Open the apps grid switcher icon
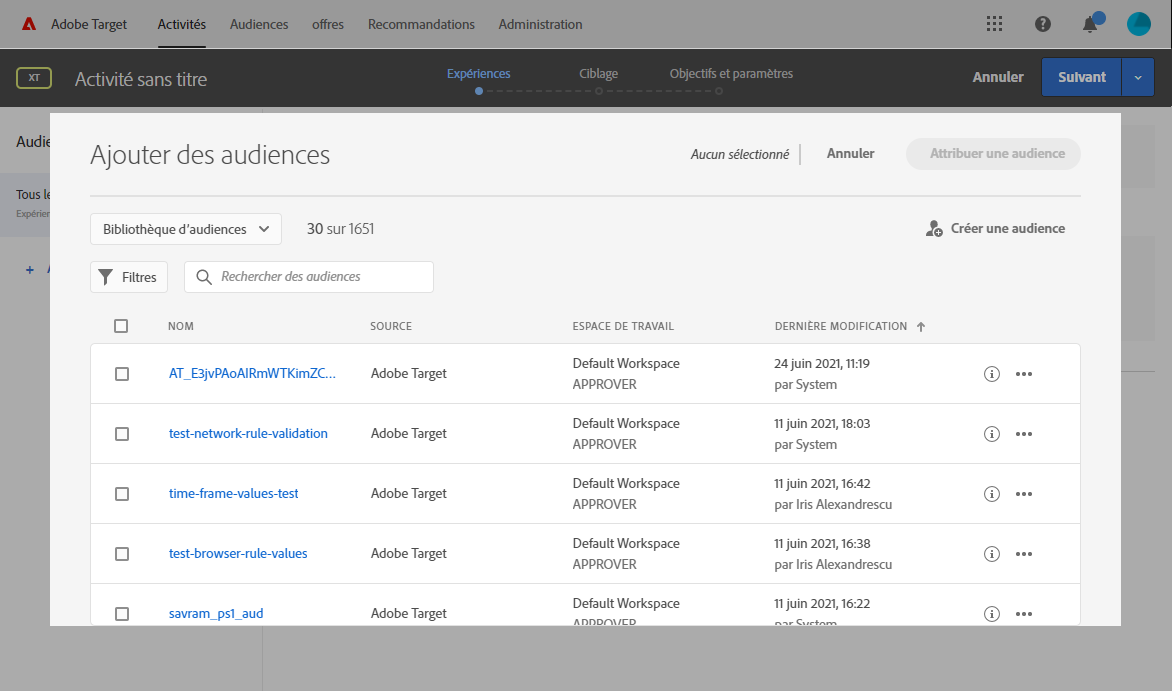Screen dimensions: 1172x691 [994, 24]
